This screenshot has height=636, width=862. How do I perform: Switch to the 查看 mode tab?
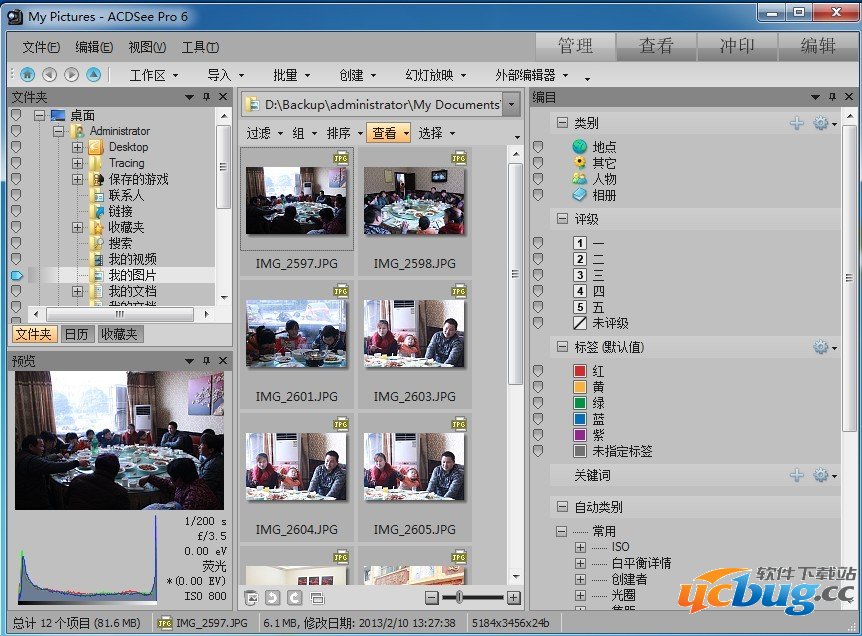(656, 45)
